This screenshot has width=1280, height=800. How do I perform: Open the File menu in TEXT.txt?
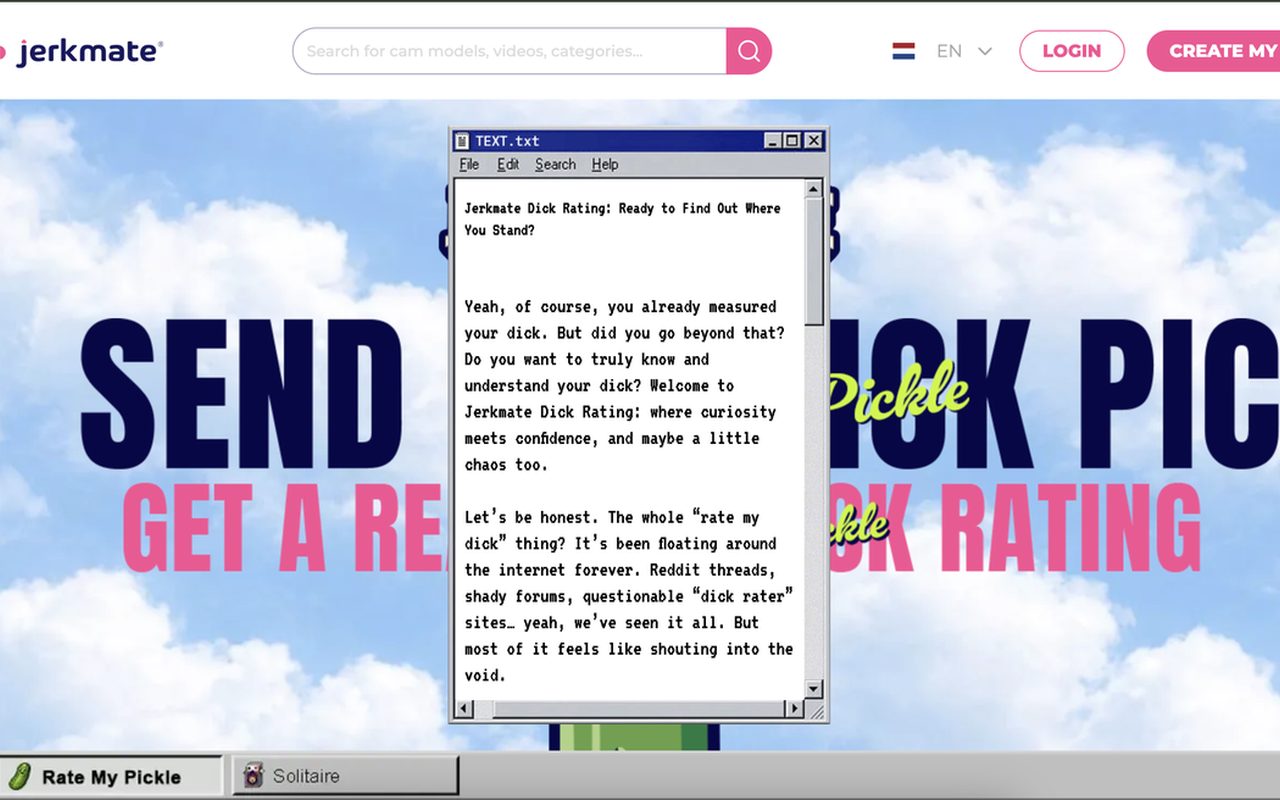coord(469,164)
